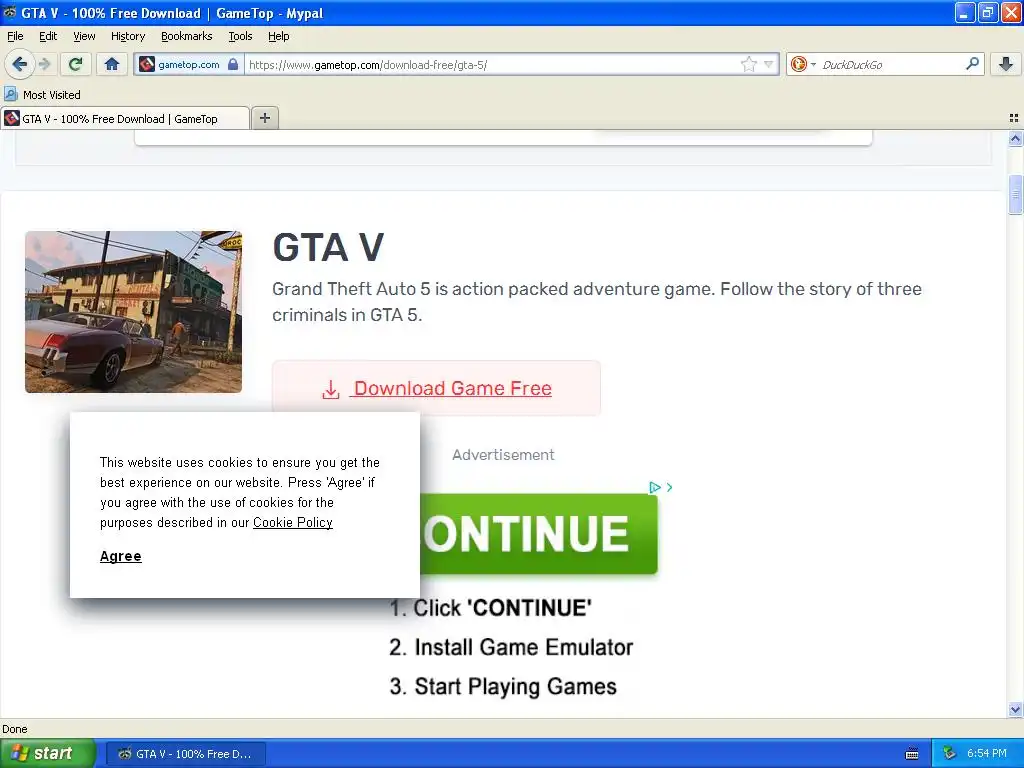Viewport: 1024px width, 768px height.
Task: Bookmark this page with the star icon
Action: point(748,64)
